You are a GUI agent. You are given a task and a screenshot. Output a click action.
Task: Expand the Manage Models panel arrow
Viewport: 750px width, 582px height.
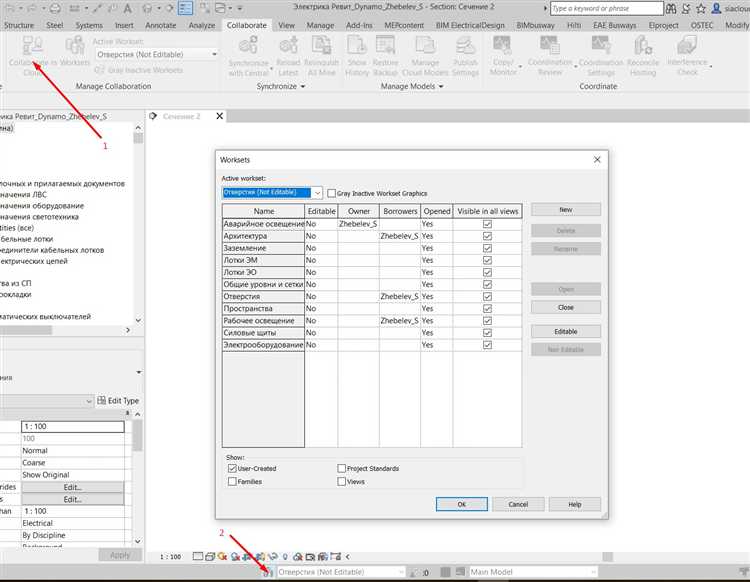[x=441, y=87]
